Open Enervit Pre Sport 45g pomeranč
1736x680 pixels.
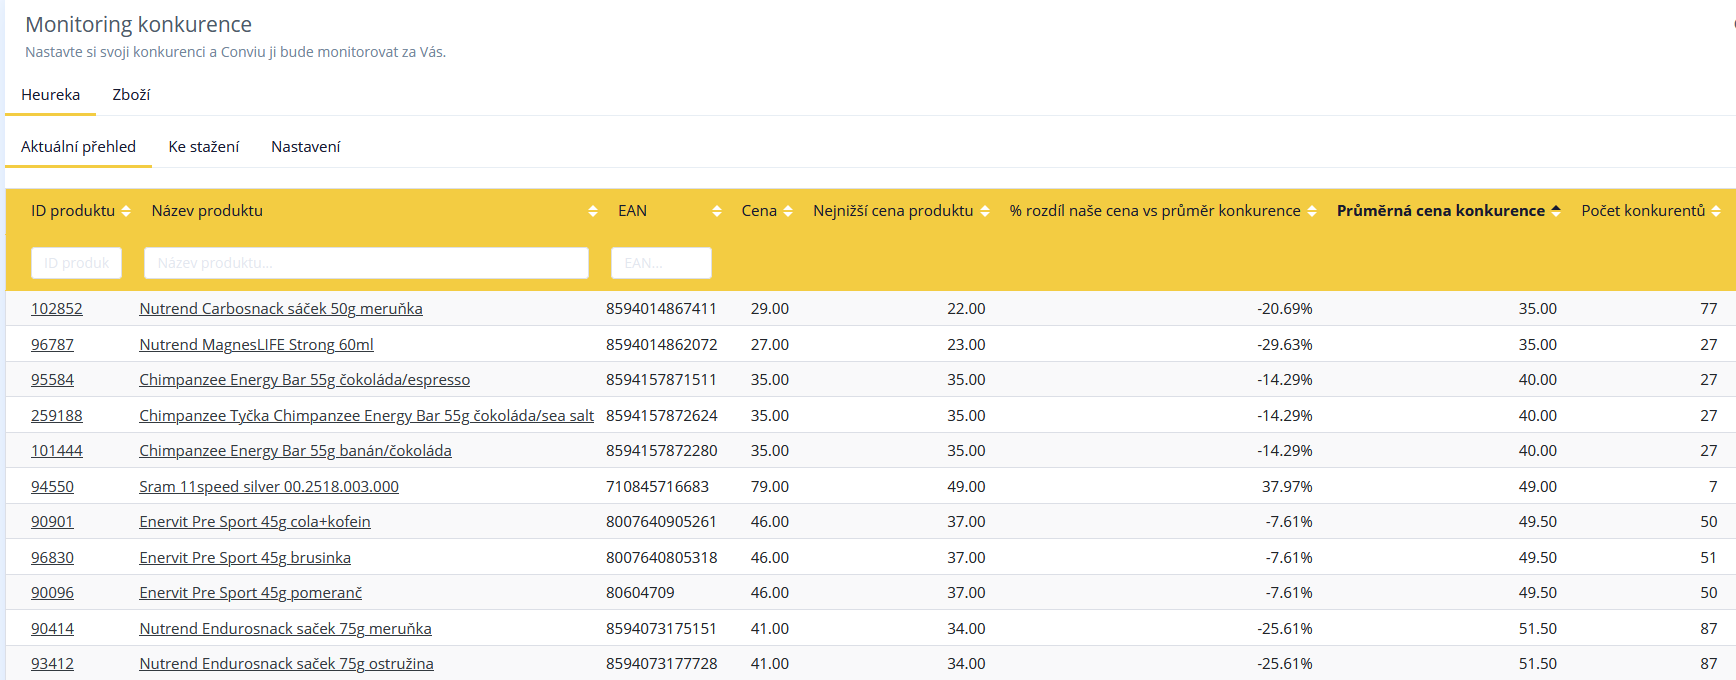(x=250, y=593)
